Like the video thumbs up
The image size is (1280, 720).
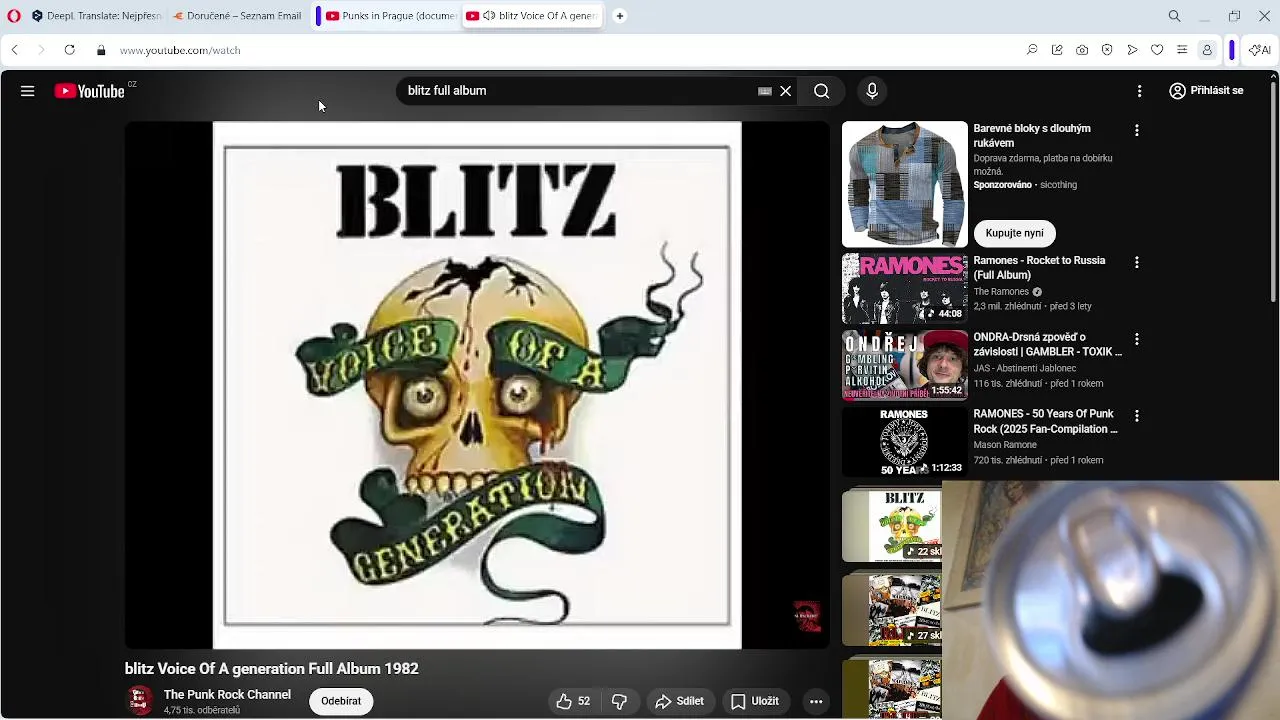573,701
